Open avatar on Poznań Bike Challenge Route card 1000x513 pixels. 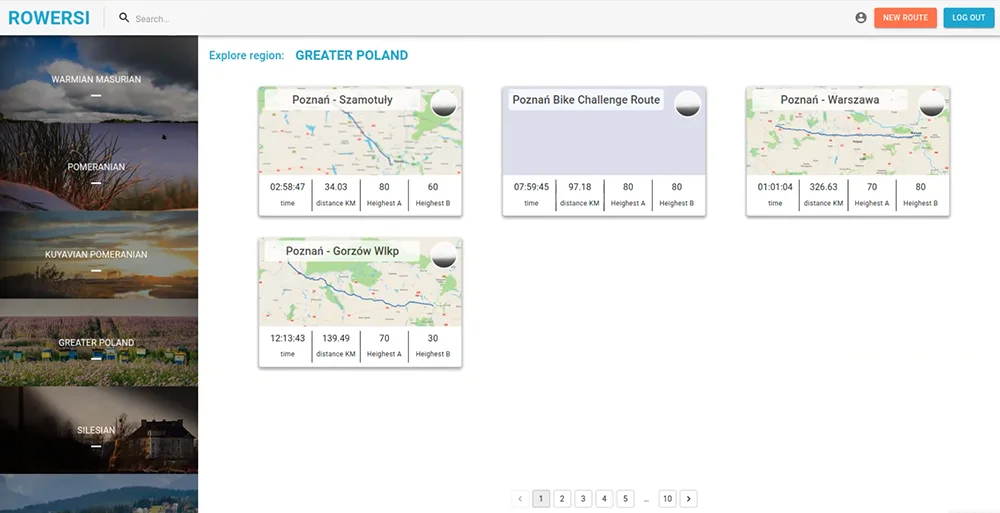click(x=688, y=103)
